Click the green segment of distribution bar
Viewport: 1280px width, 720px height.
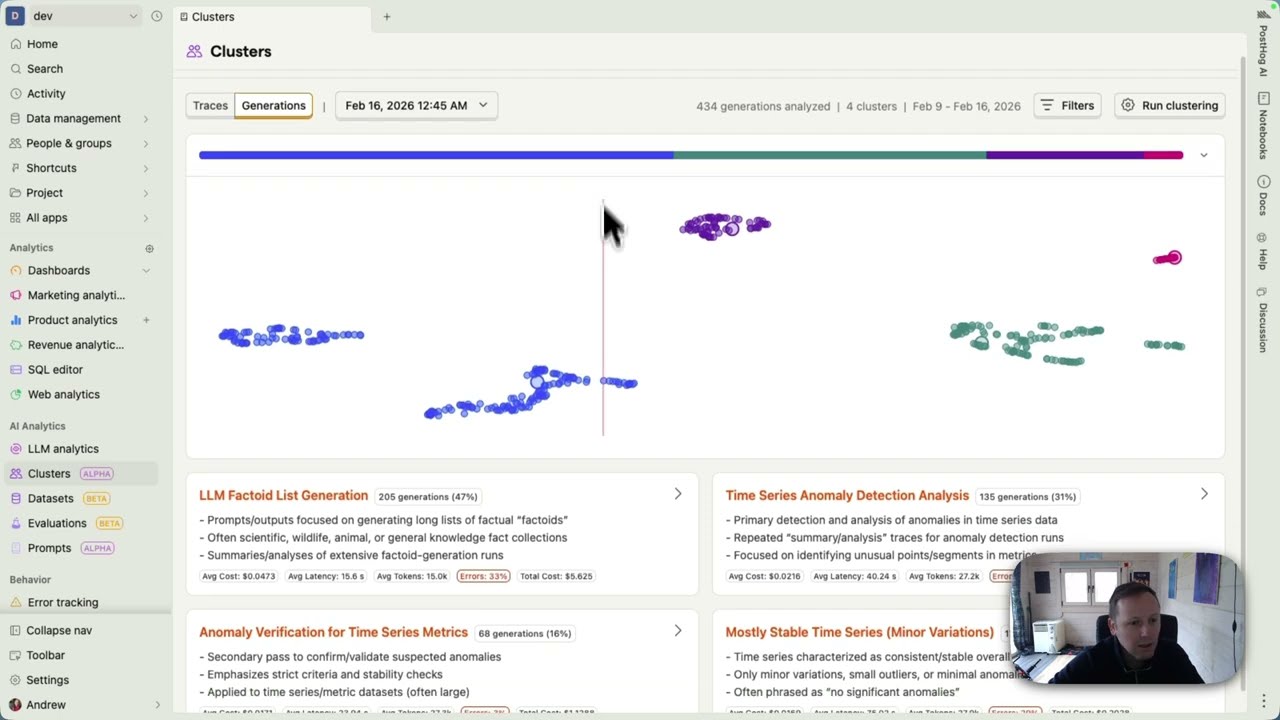pyautogui.click(x=829, y=155)
